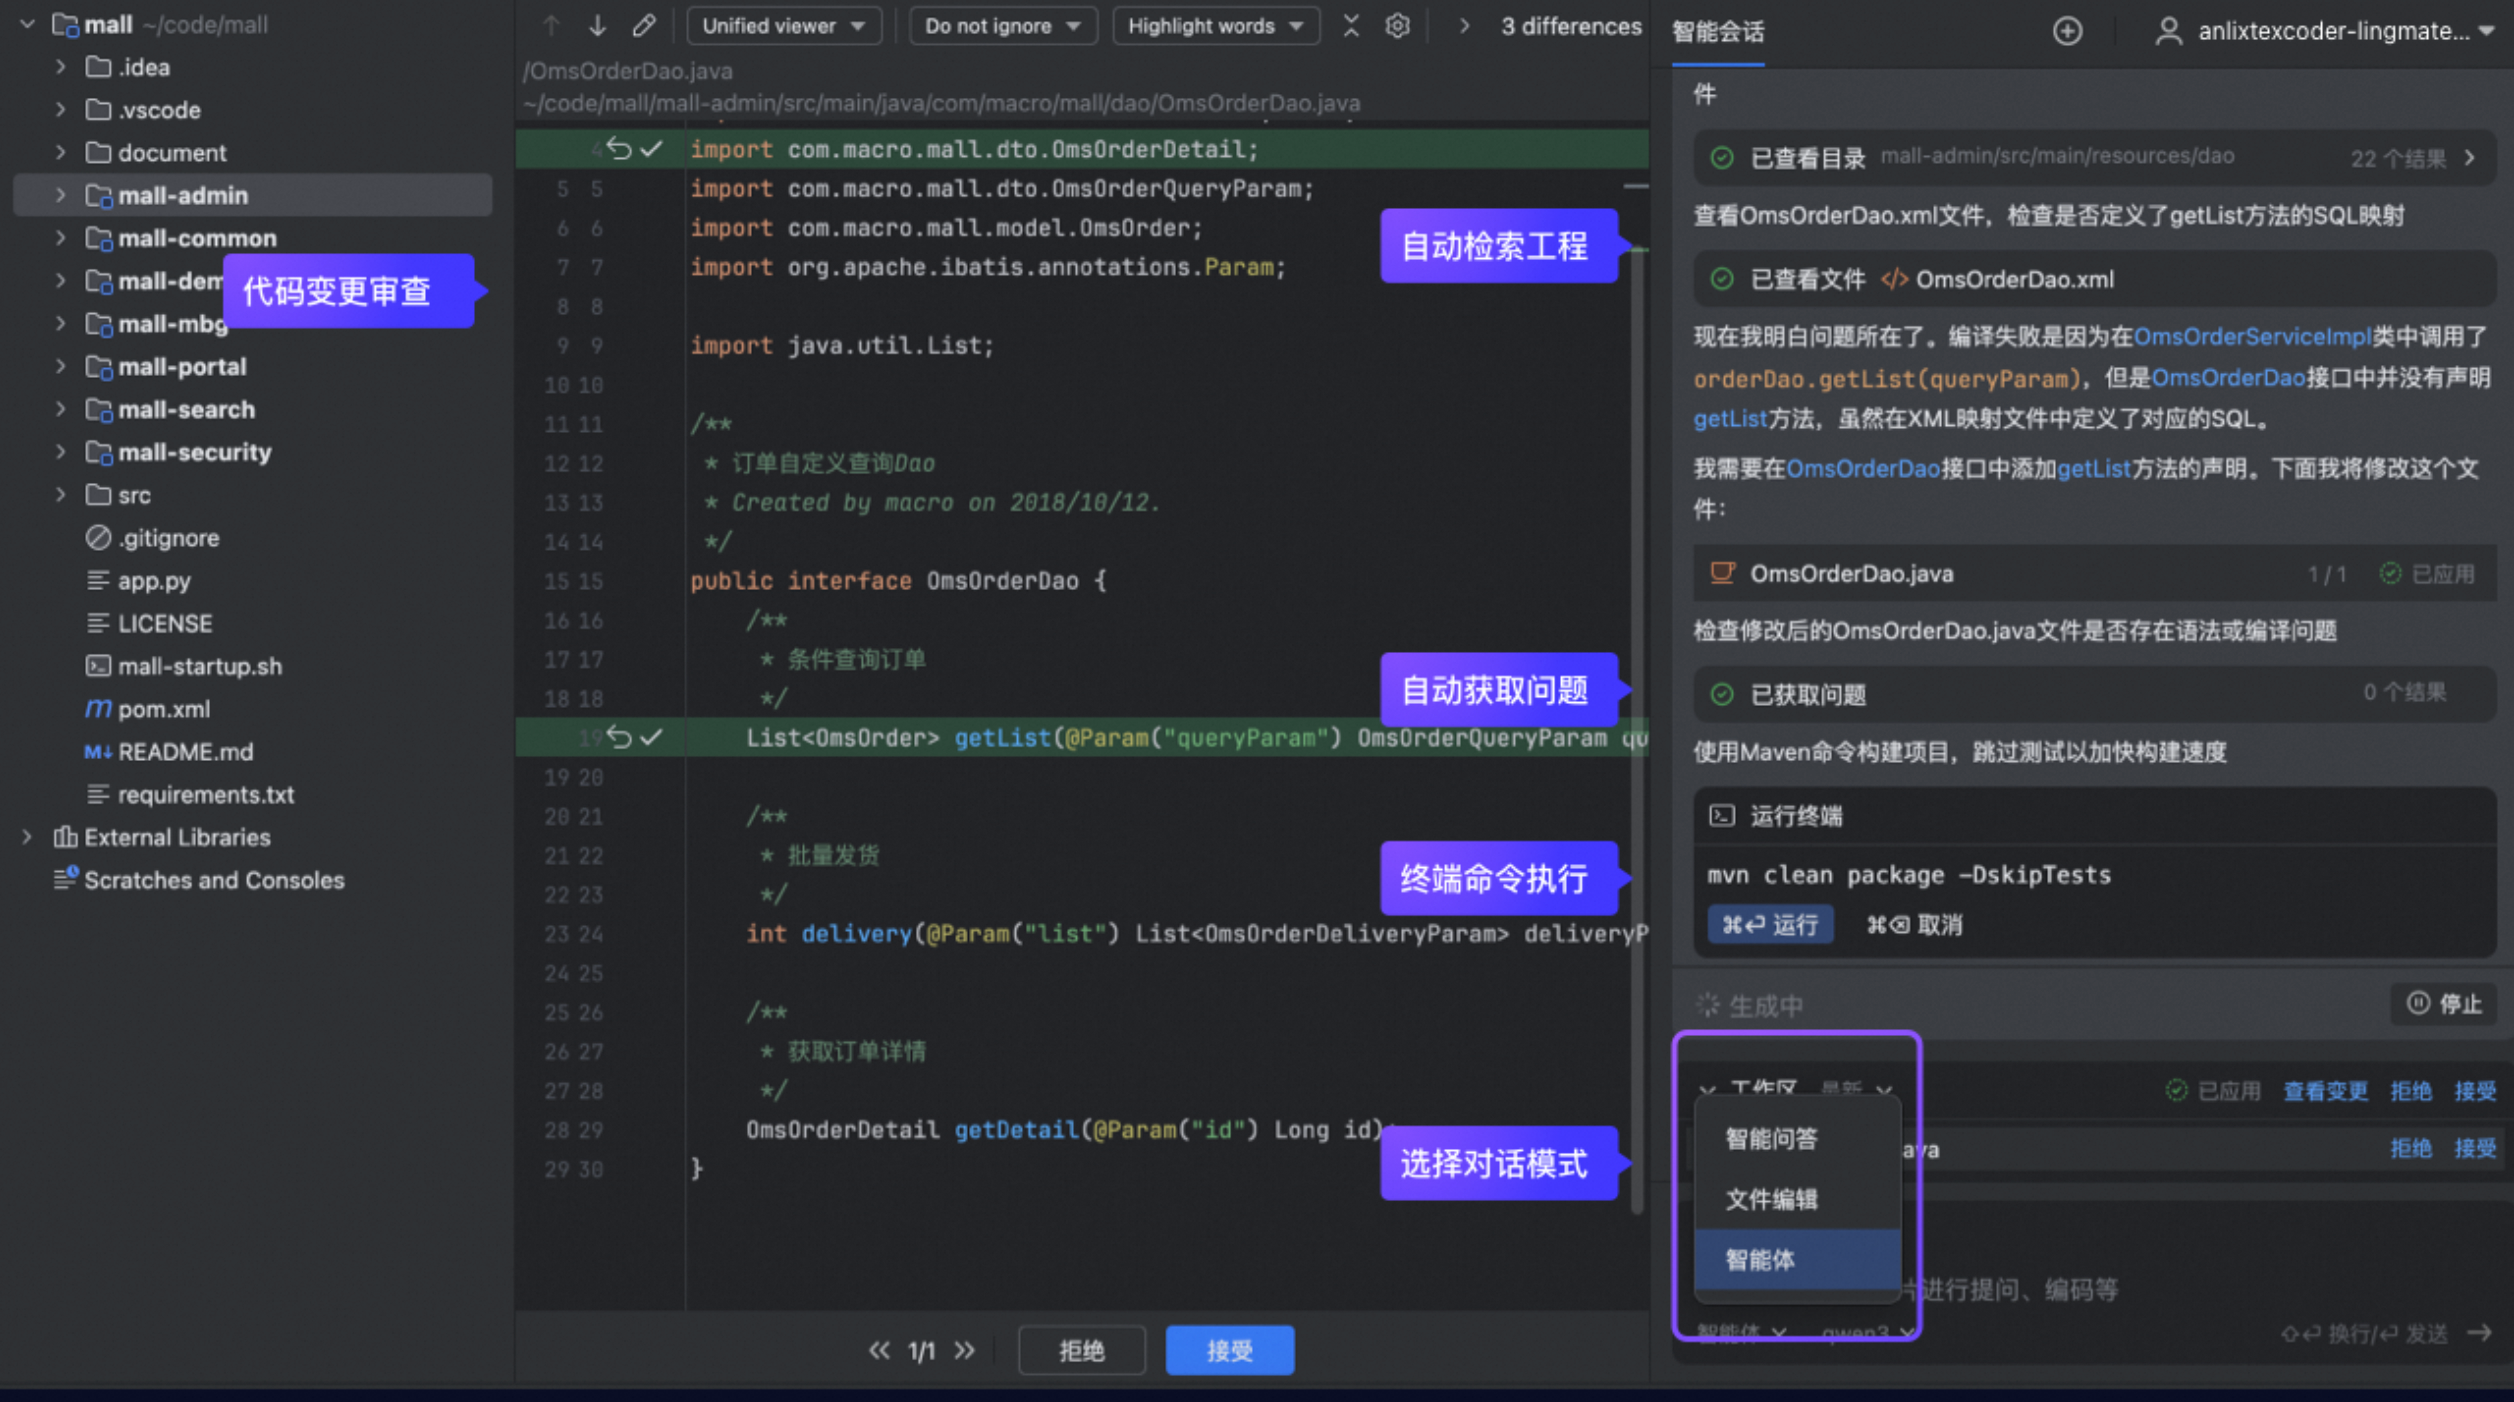The height and width of the screenshot is (1402, 2514).
Task: Click the pencil edit source icon
Action: pyautogui.click(x=644, y=26)
